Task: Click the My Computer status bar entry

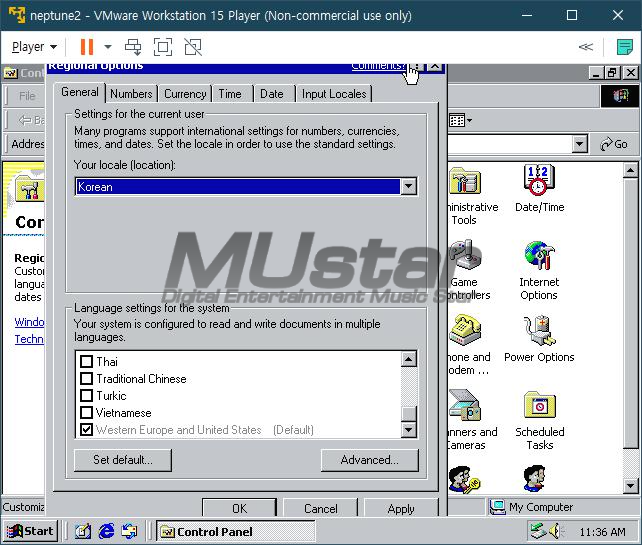Action: 532,507
